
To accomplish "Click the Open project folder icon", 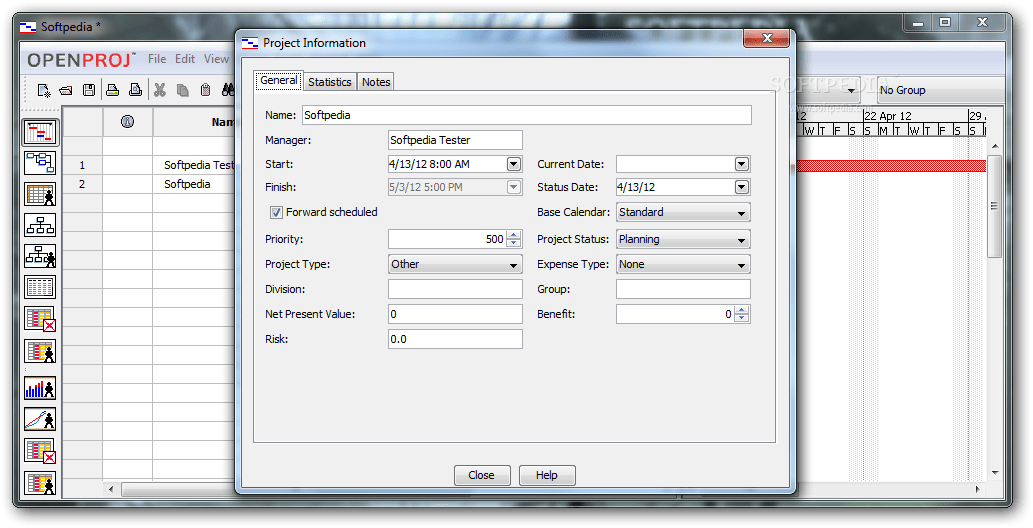I will click(x=66, y=90).
